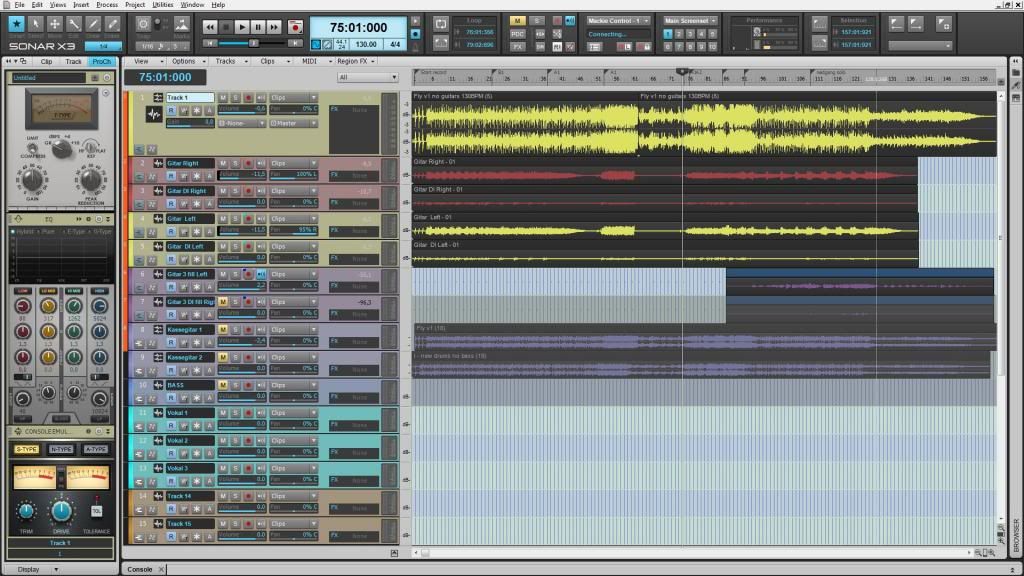Image resolution: width=1024 pixels, height=576 pixels.
Task: Solo the Gitar Left track
Action: [x=235, y=218]
